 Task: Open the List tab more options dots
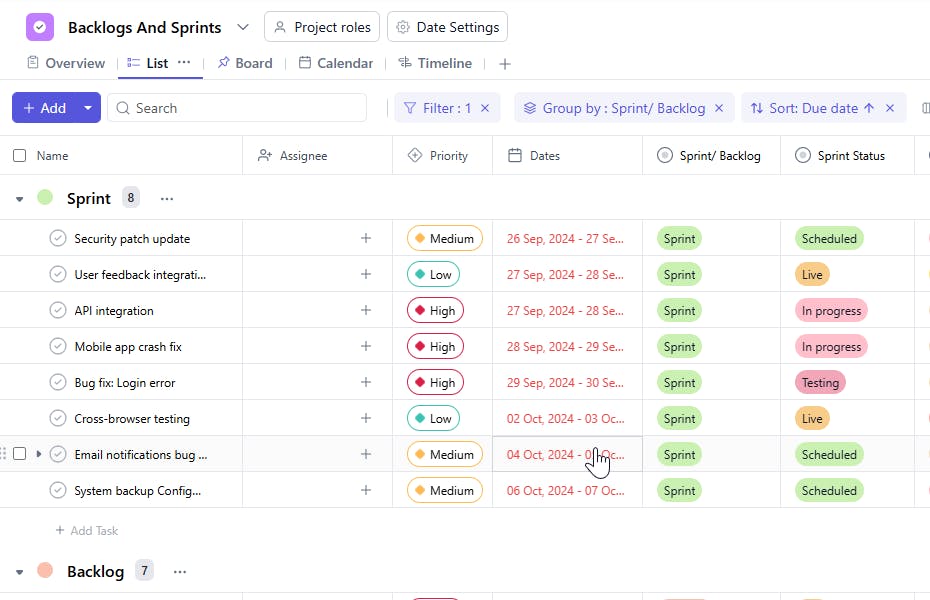tap(184, 63)
